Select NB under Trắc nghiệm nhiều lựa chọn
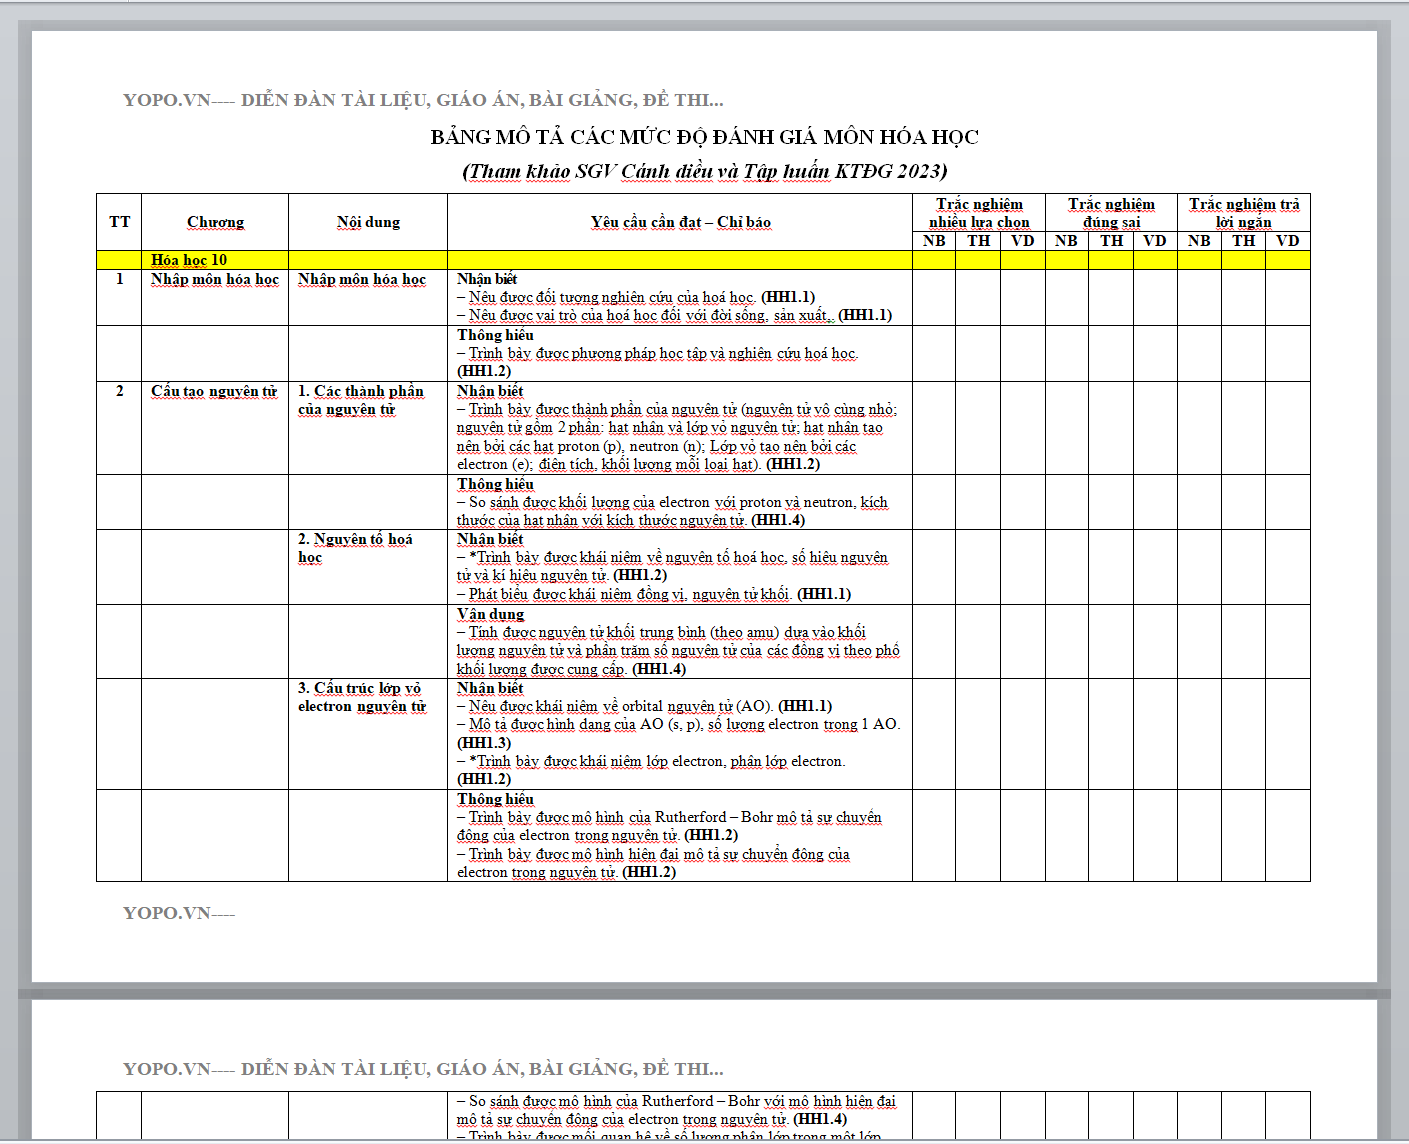Viewport: 1409px width, 1144px height. coord(934,241)
